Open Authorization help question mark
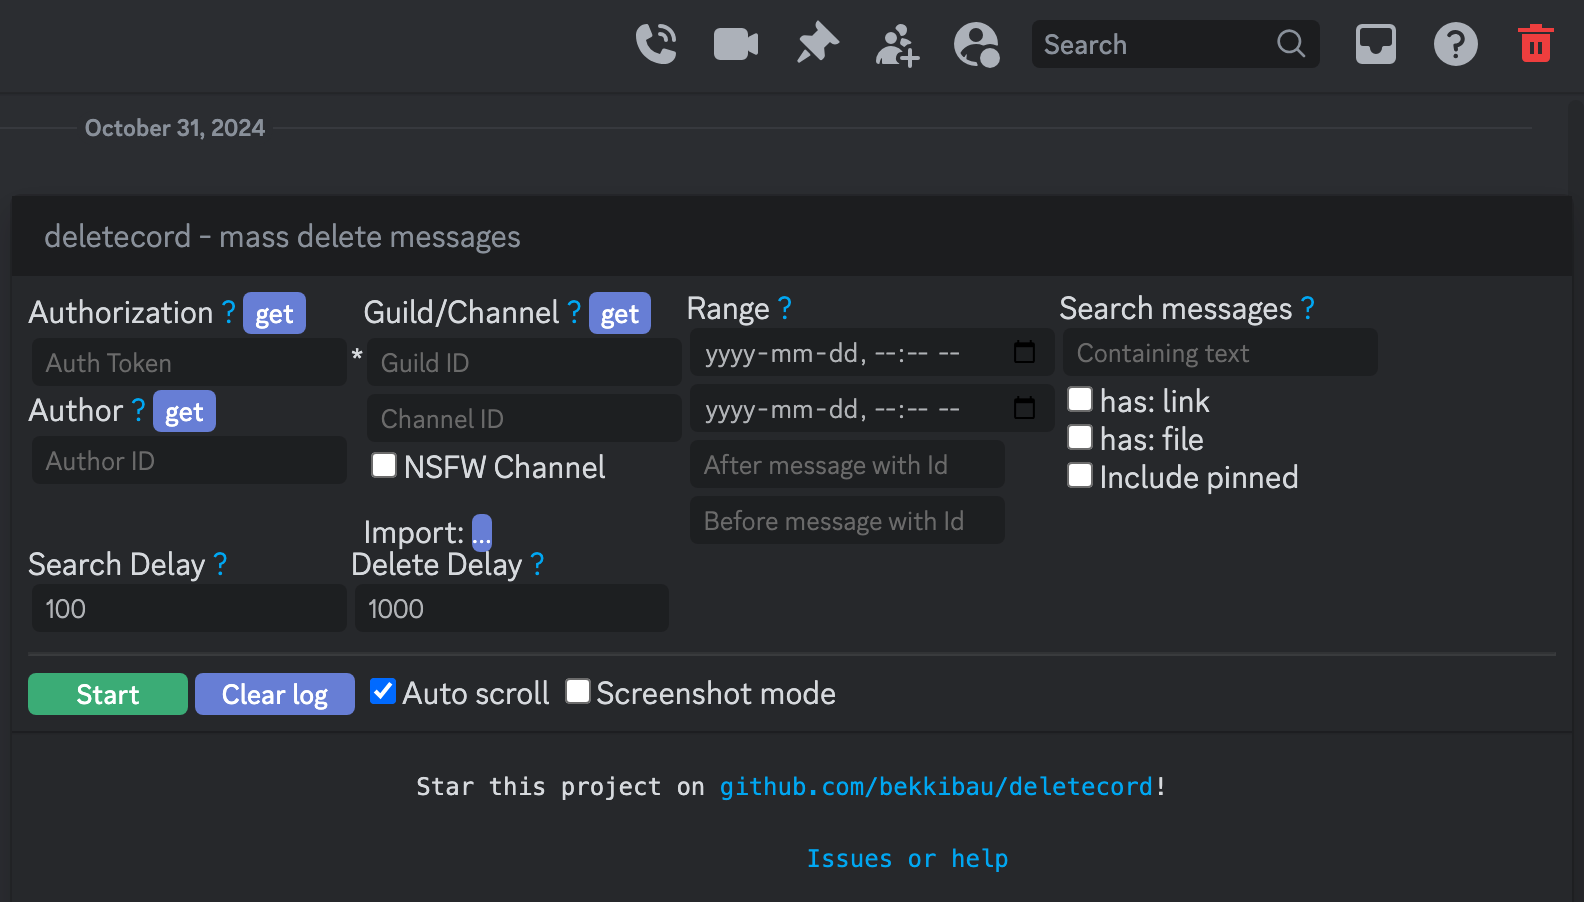1584x902 pixels. coord(228,312)
